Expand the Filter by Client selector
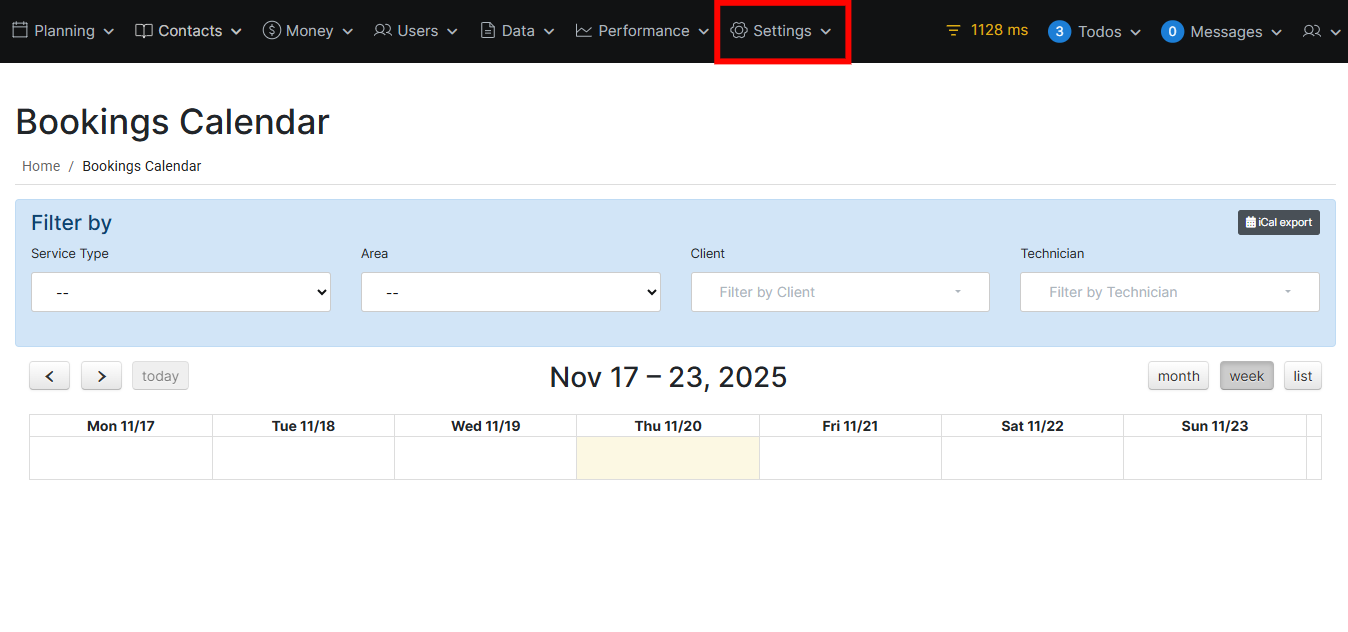 coord(840,293)
